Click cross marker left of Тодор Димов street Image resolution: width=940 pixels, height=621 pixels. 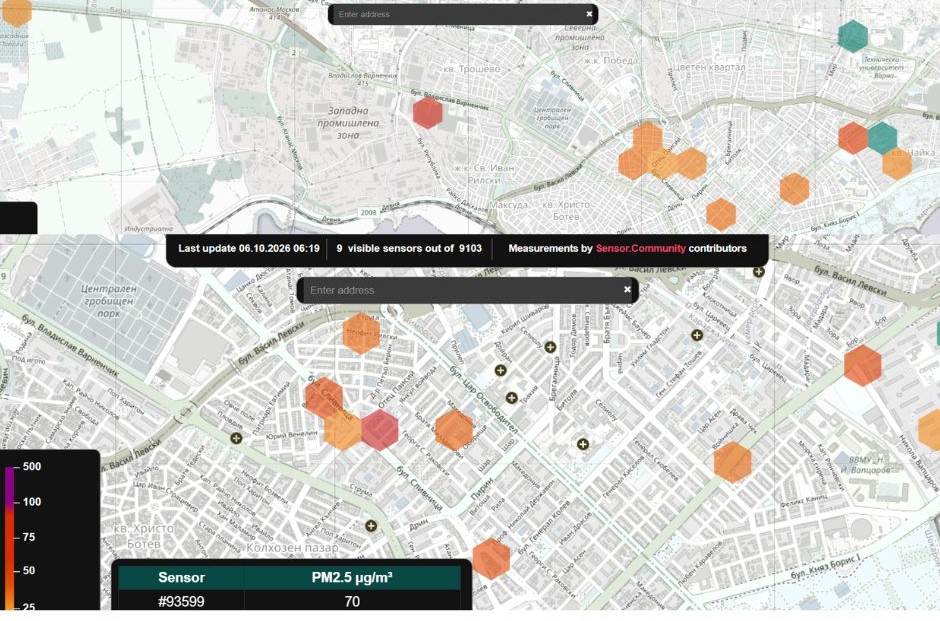(550, 346)
